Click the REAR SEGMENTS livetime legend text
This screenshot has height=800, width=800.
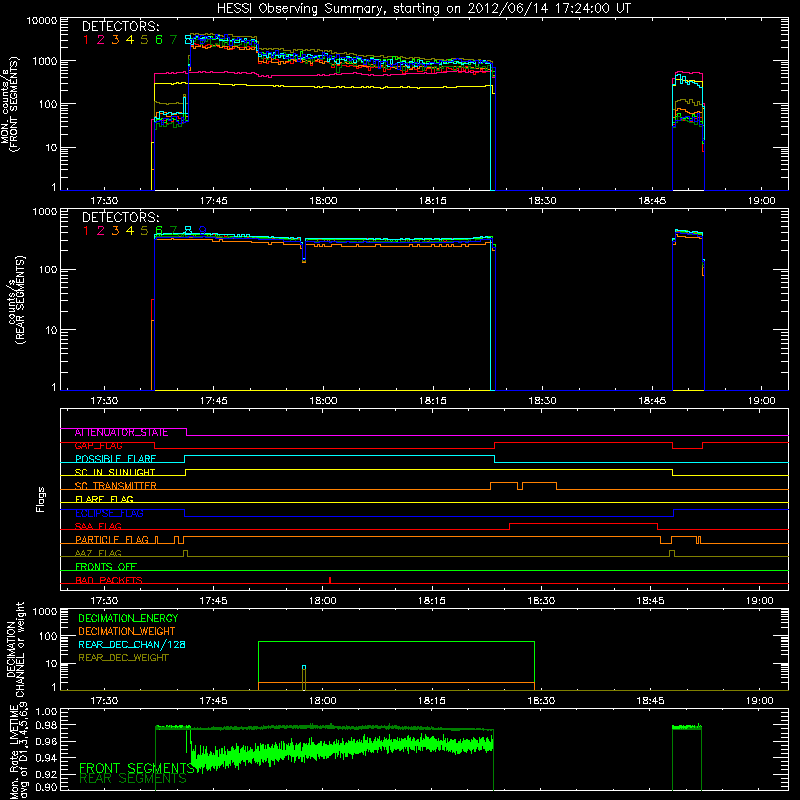pos(133,779)
